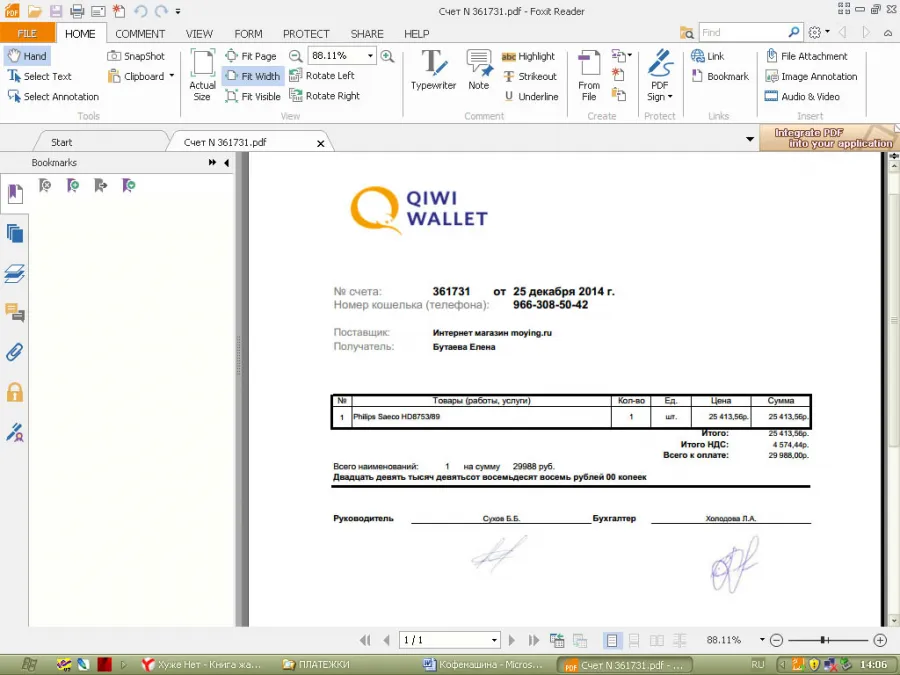Go to the previous page
Viewport: 900px width, 675px height.
coord(386,639)
